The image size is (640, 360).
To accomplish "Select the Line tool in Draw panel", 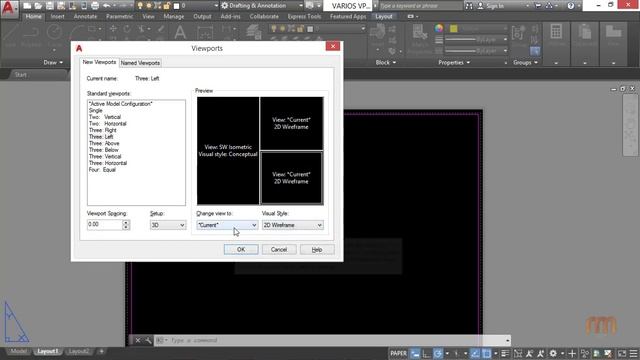I will click(x=10, y=35).
